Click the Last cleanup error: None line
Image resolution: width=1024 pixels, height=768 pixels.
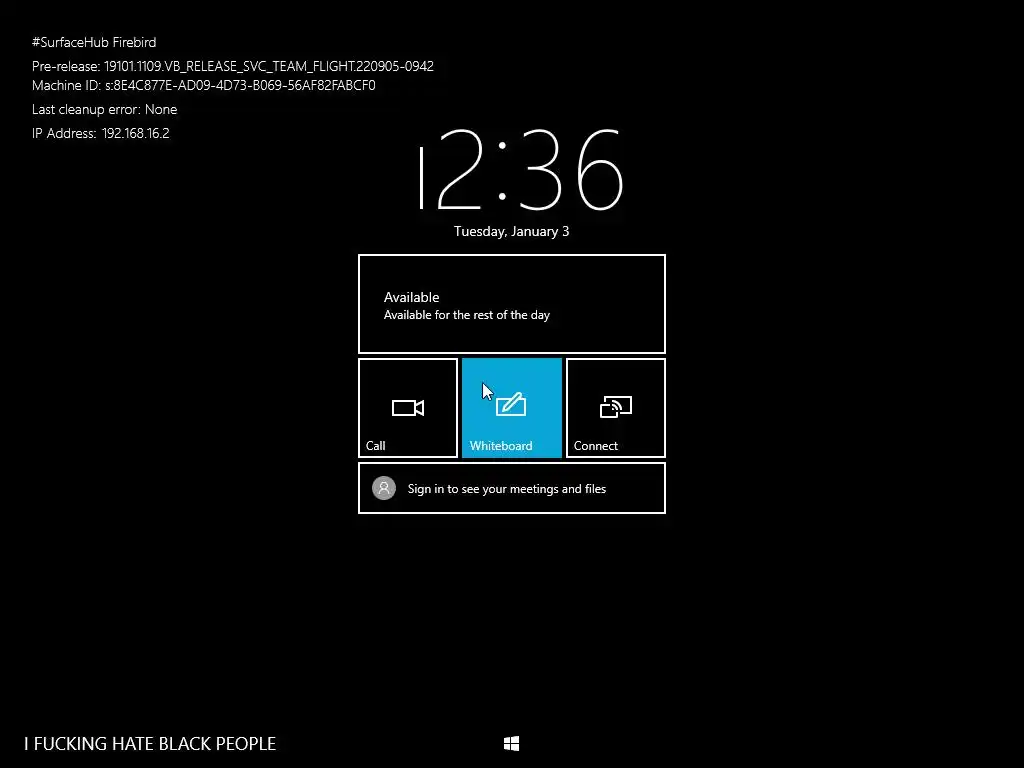[104, 109]
